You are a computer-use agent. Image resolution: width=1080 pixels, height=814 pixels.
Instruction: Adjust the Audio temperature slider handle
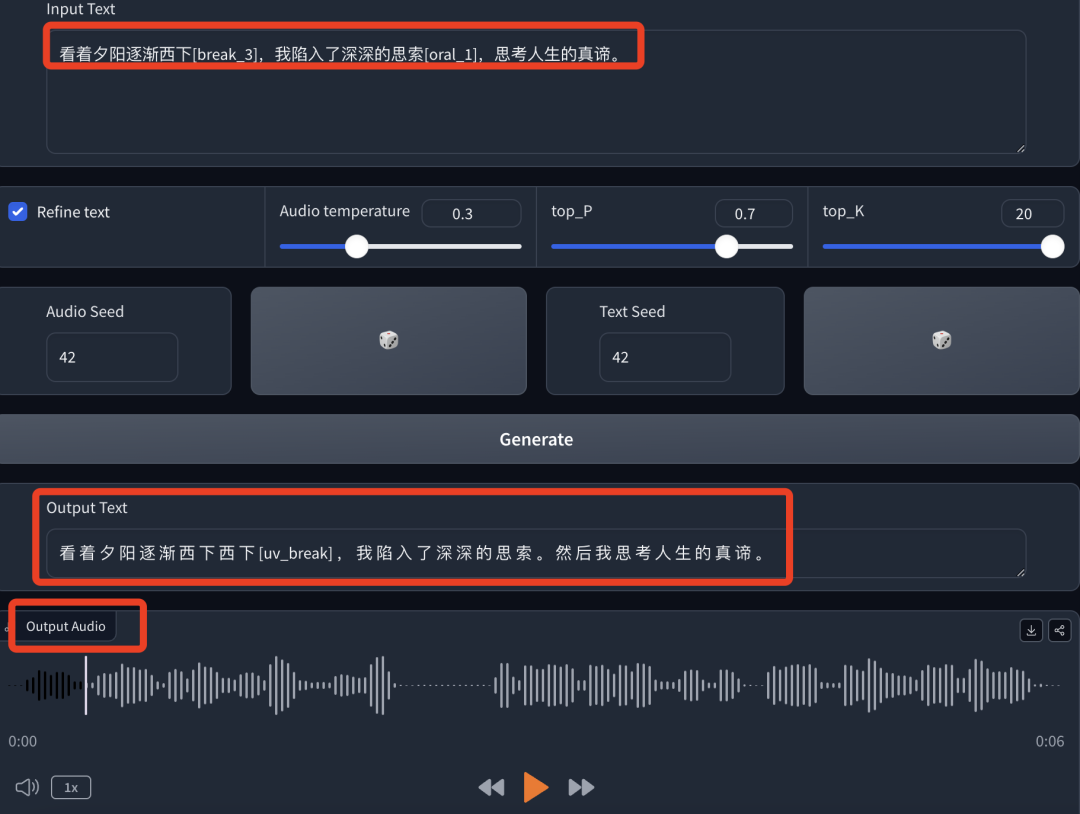(x=356, y=247)
